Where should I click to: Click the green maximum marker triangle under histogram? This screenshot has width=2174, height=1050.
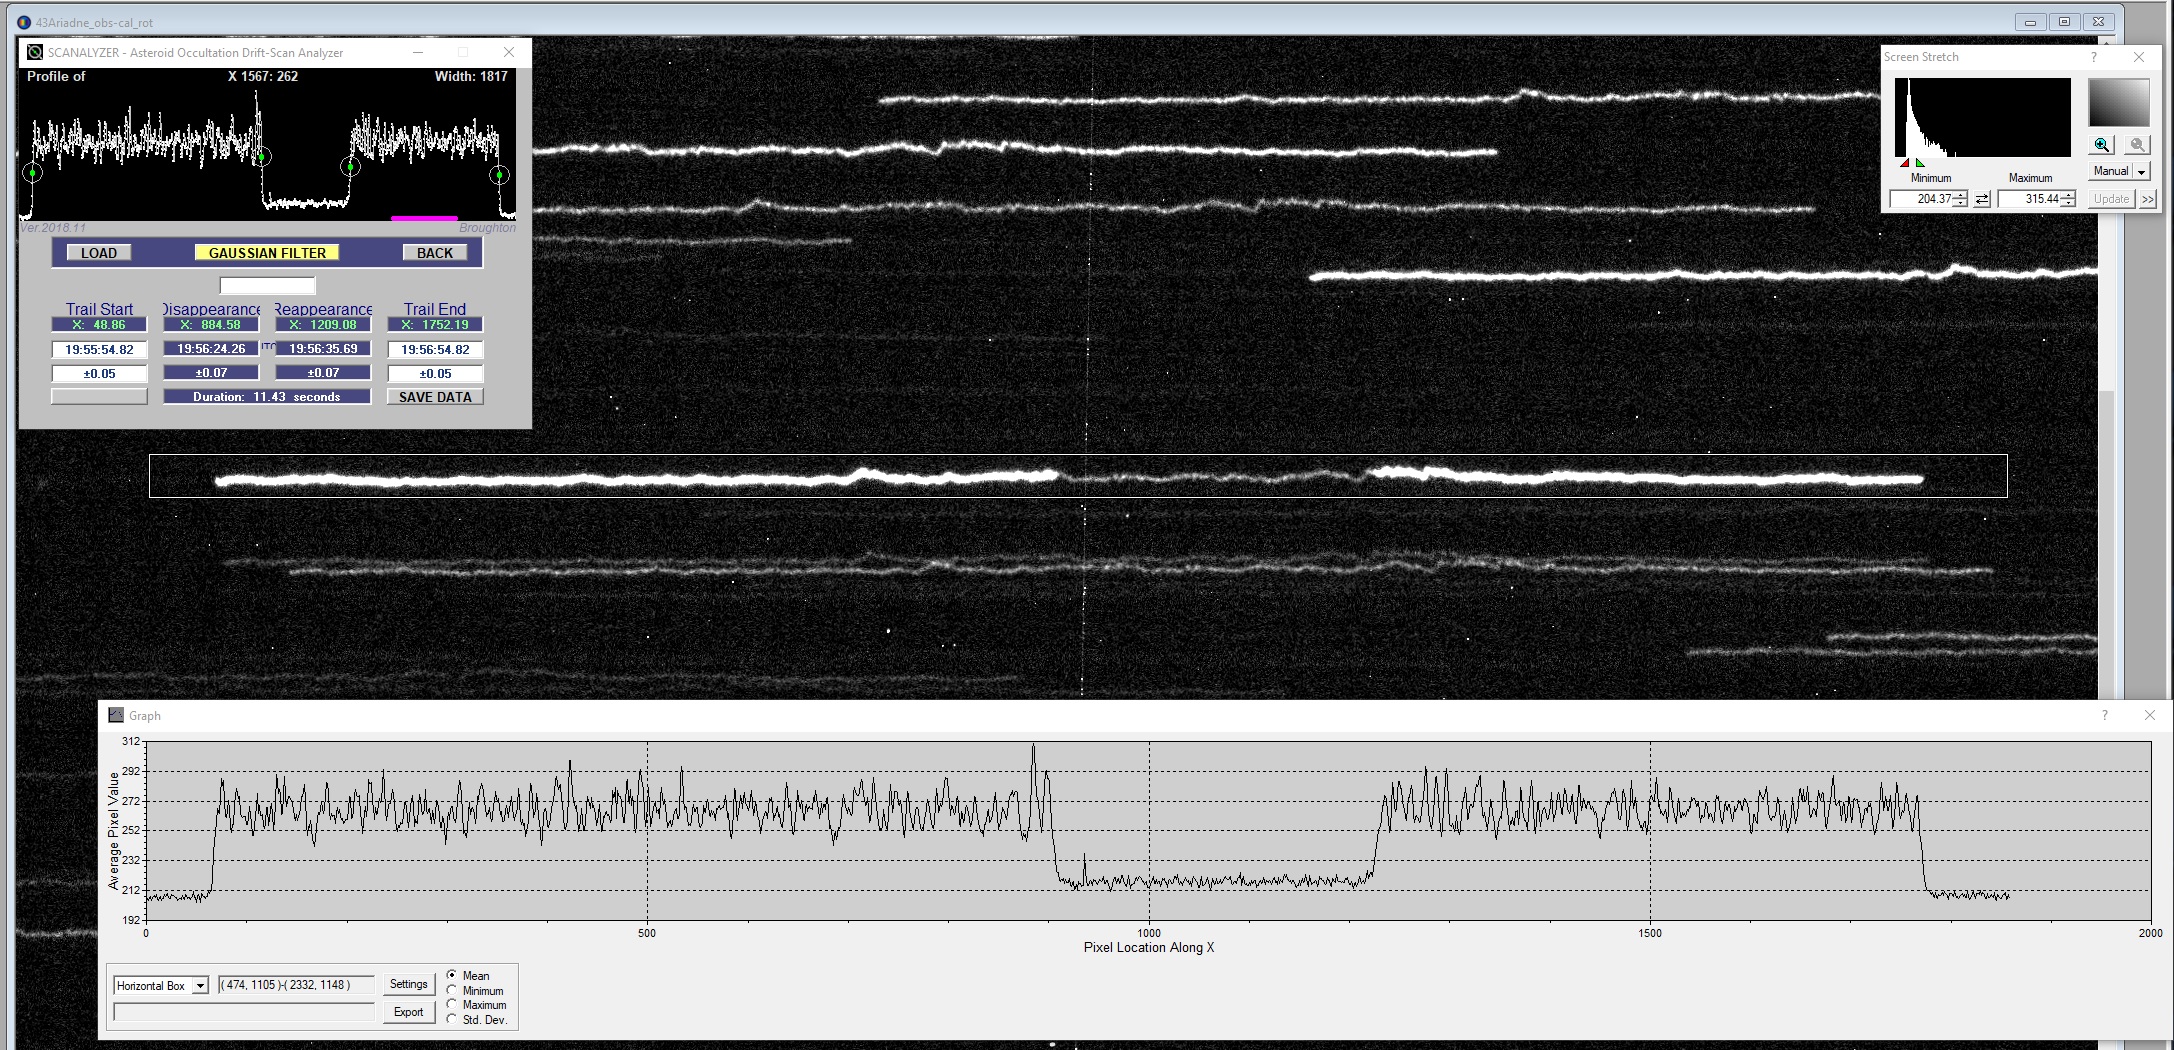(x=1920, y=163)
